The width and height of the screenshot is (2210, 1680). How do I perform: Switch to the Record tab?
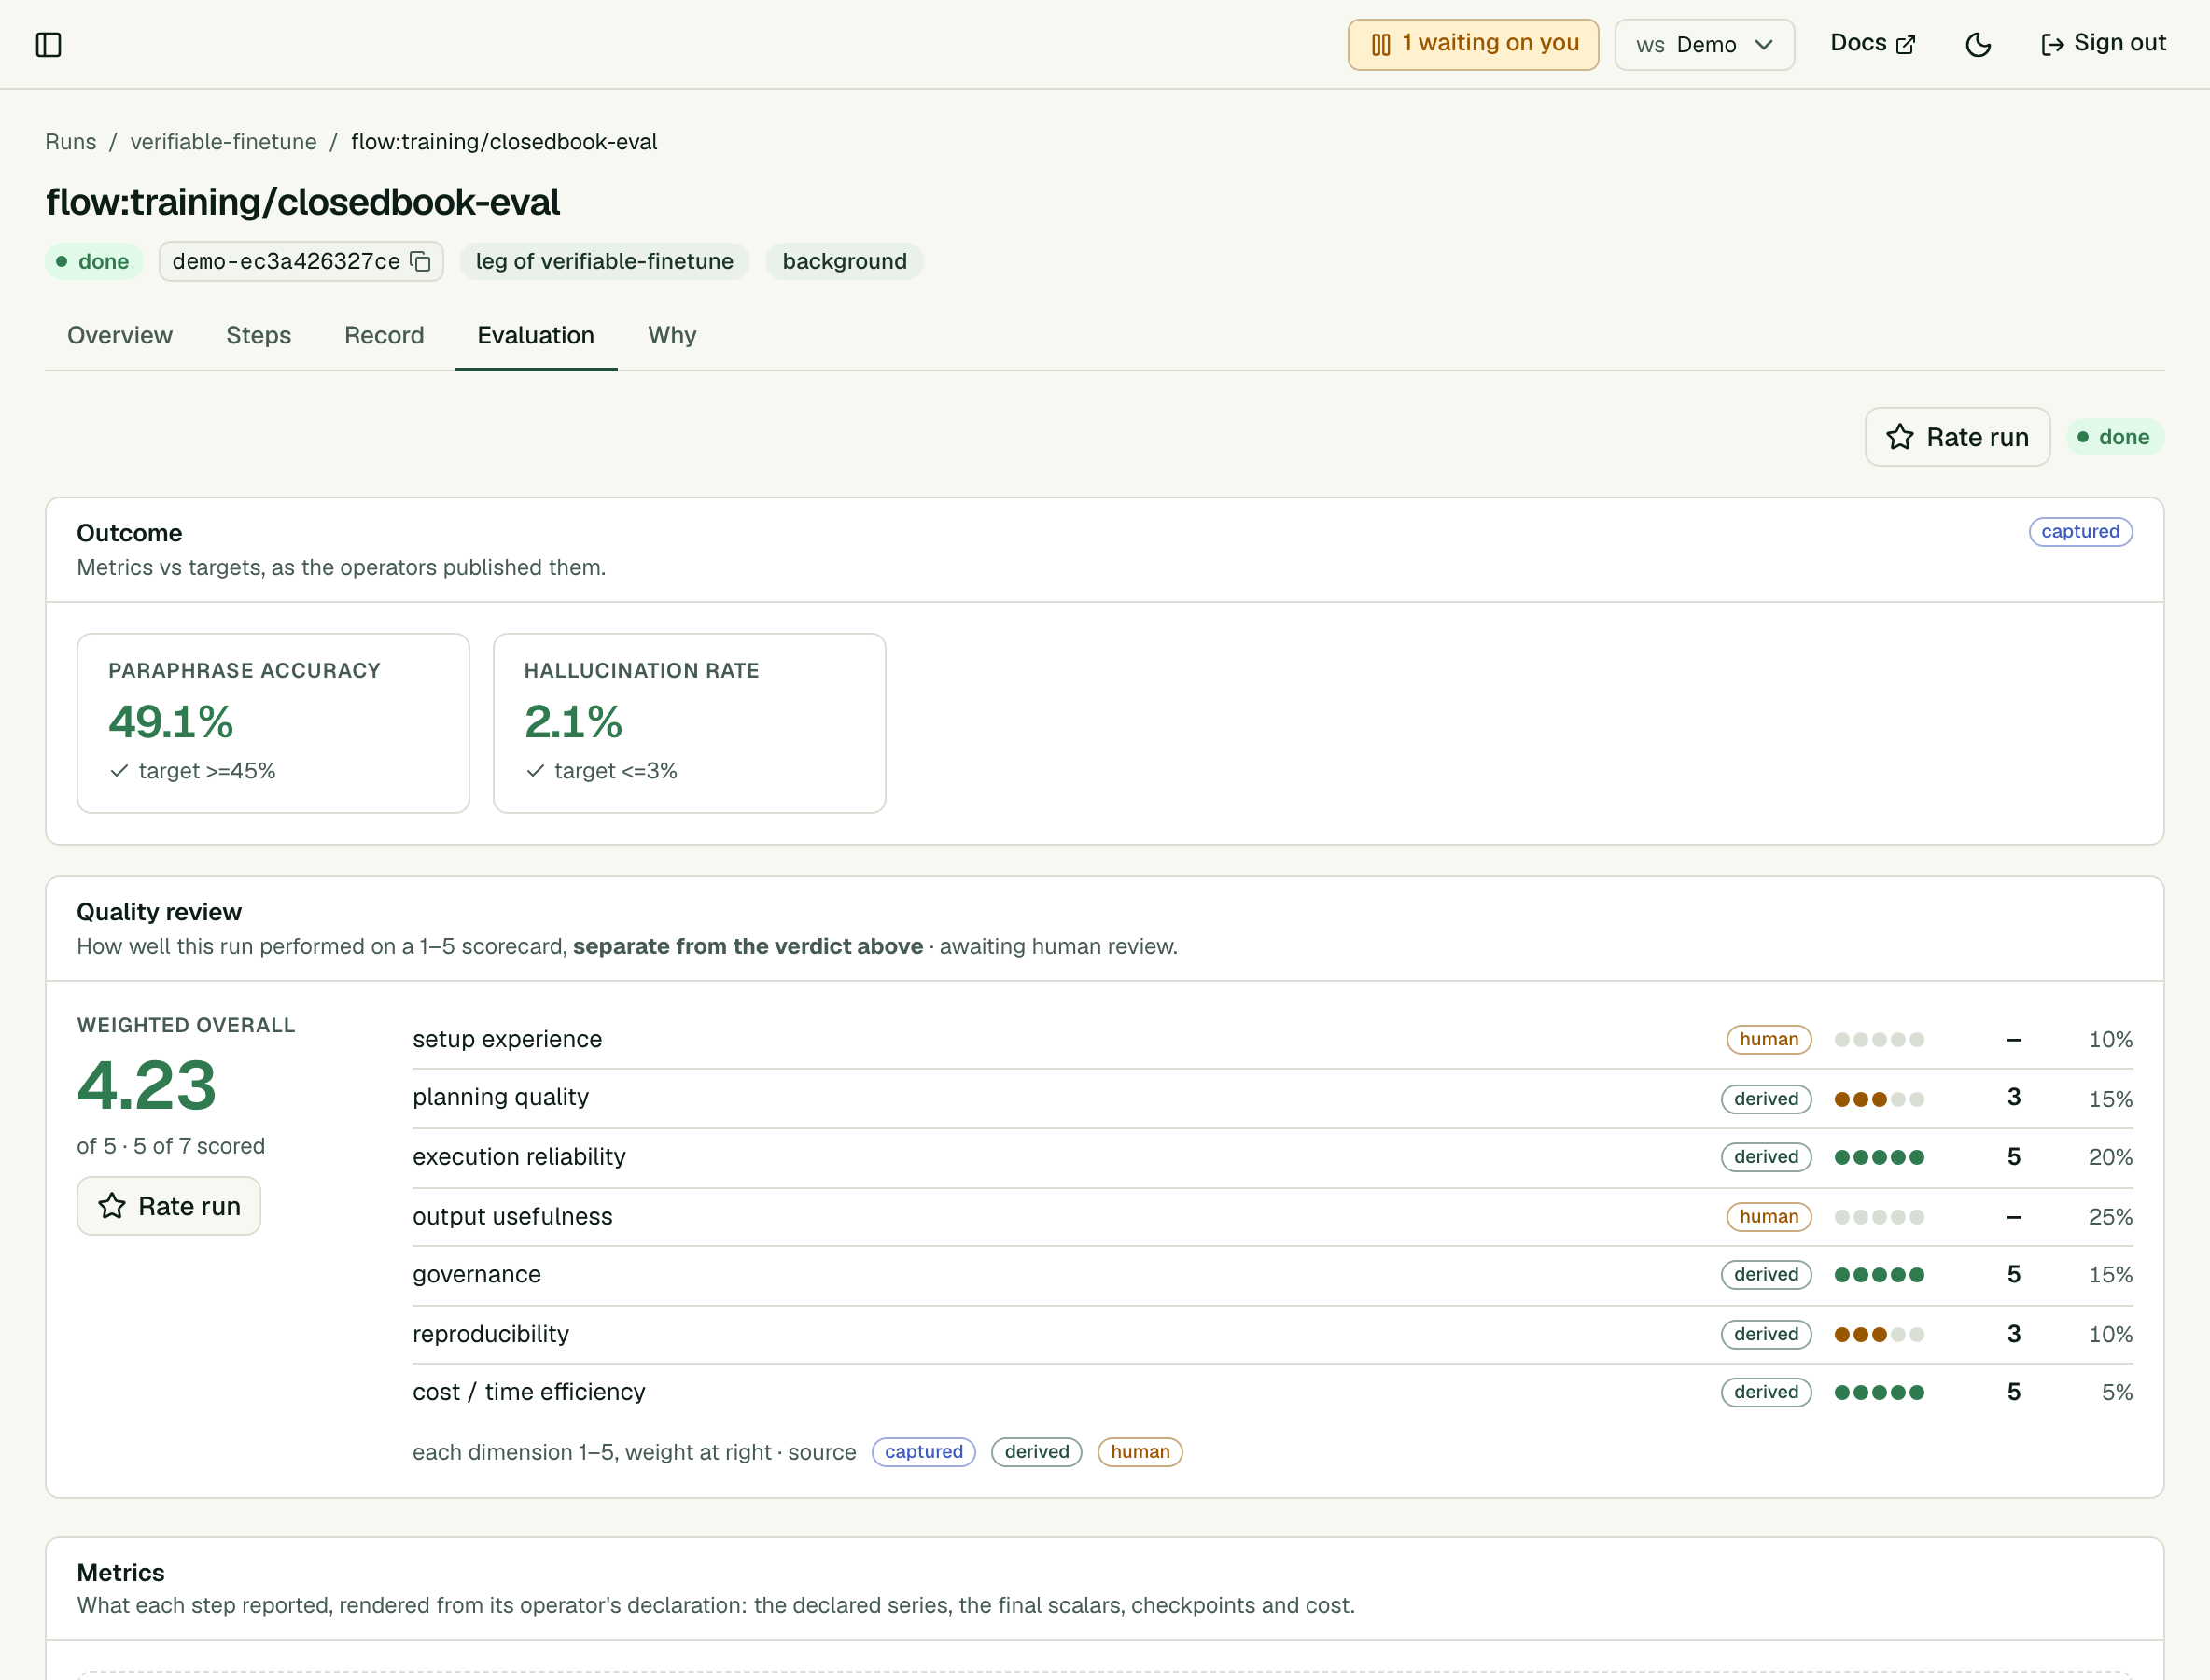384,335
